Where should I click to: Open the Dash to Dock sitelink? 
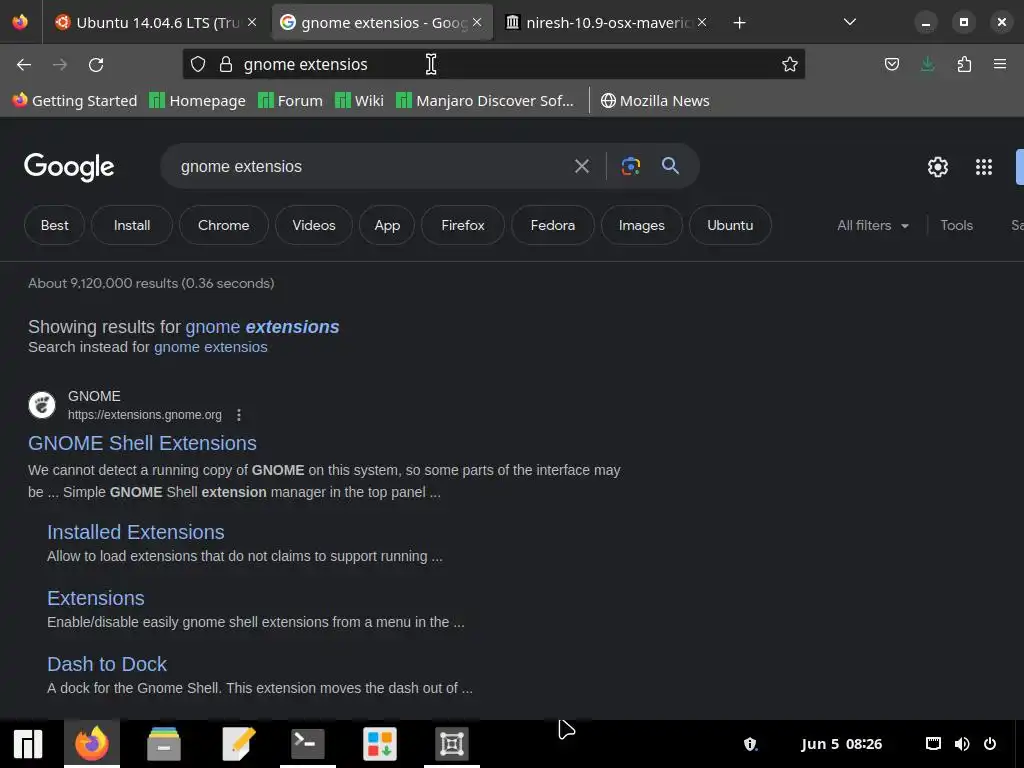107,664
